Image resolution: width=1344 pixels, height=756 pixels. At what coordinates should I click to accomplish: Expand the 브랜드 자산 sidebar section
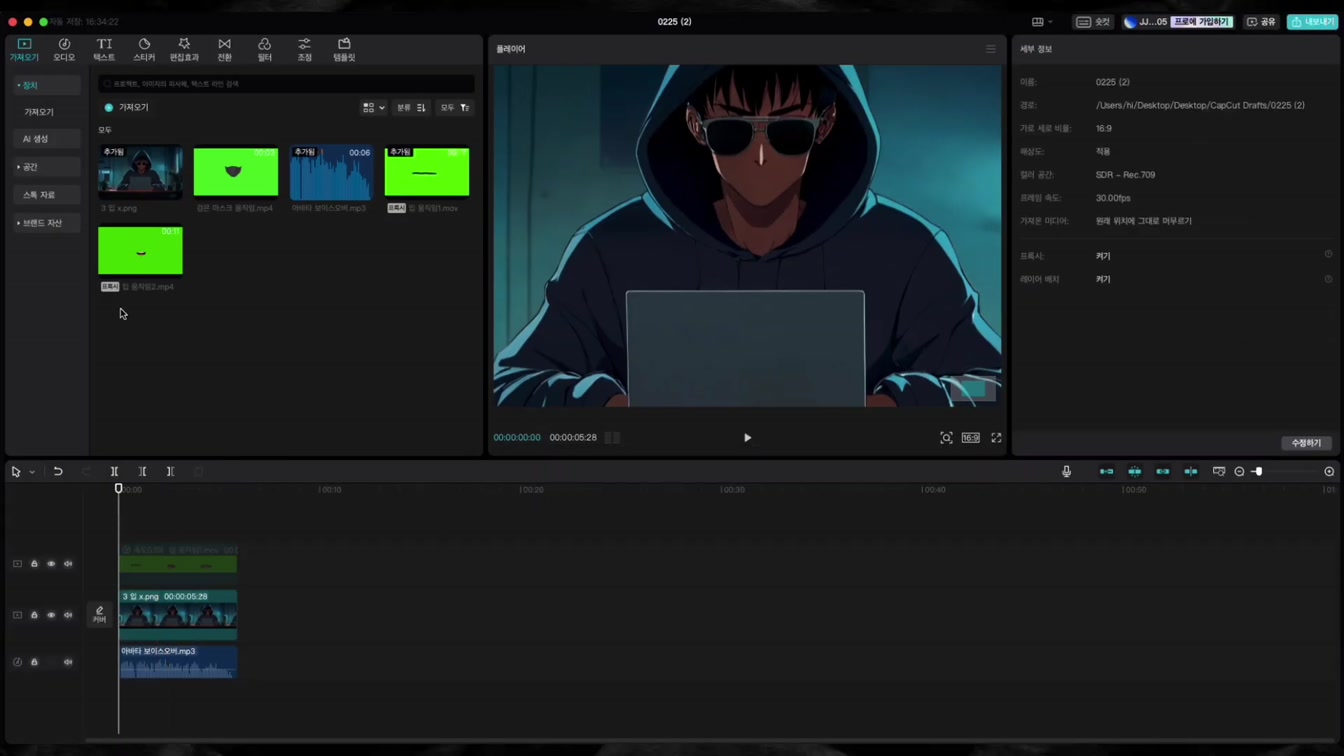[x=46, y=223]
